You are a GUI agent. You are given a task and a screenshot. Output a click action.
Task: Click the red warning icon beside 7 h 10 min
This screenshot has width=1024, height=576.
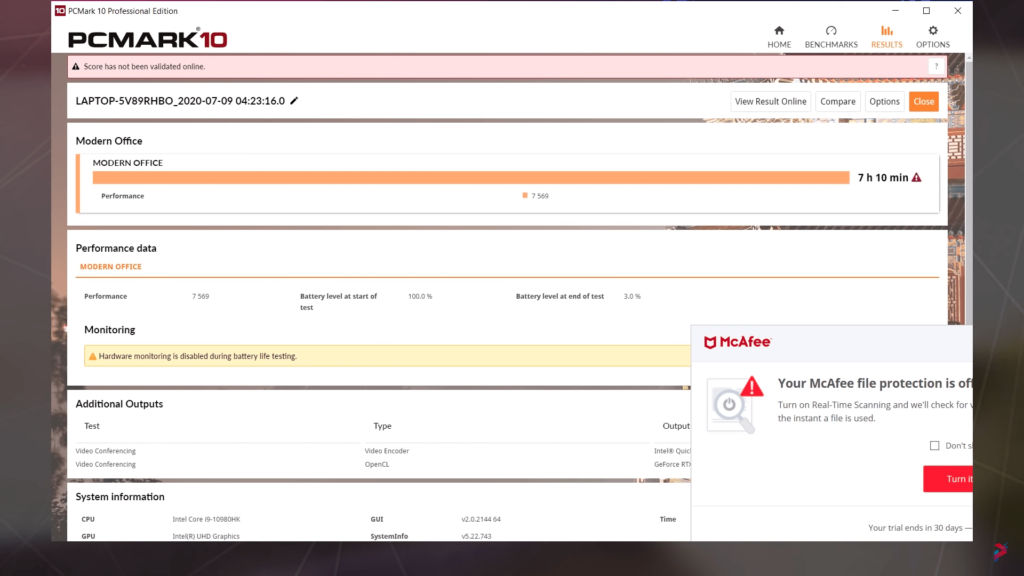916,178
